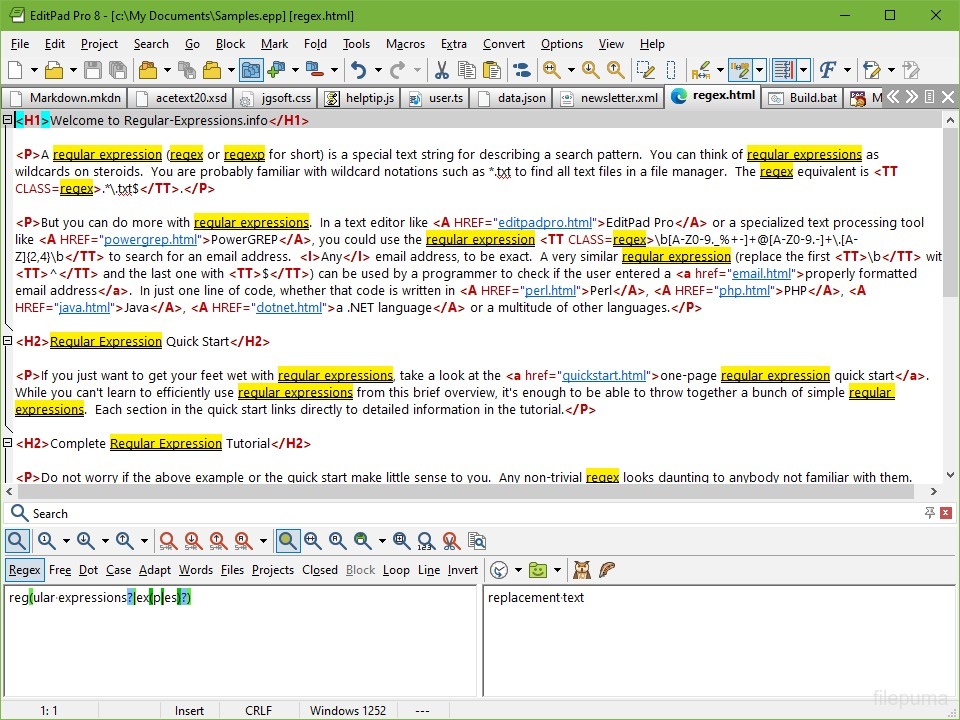Click the Undo arrow icon
This screenshot has height=720, width=960.
pos(359,70)
